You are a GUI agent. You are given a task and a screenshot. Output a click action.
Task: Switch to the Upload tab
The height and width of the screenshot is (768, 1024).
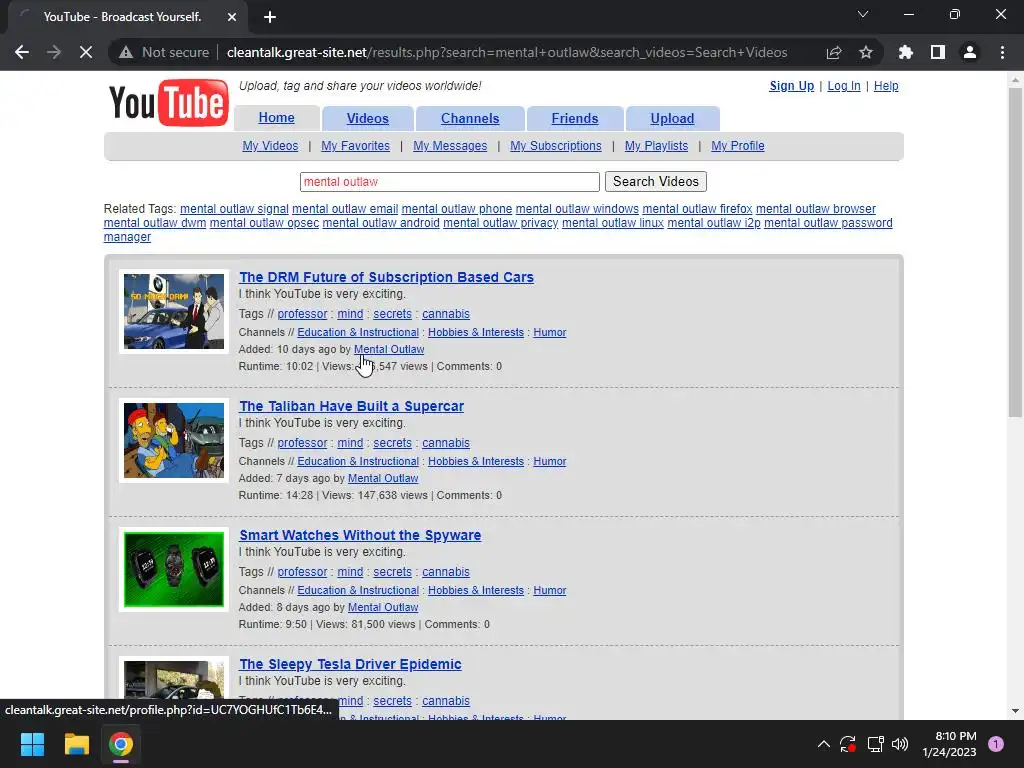click(x=672, y=118)
